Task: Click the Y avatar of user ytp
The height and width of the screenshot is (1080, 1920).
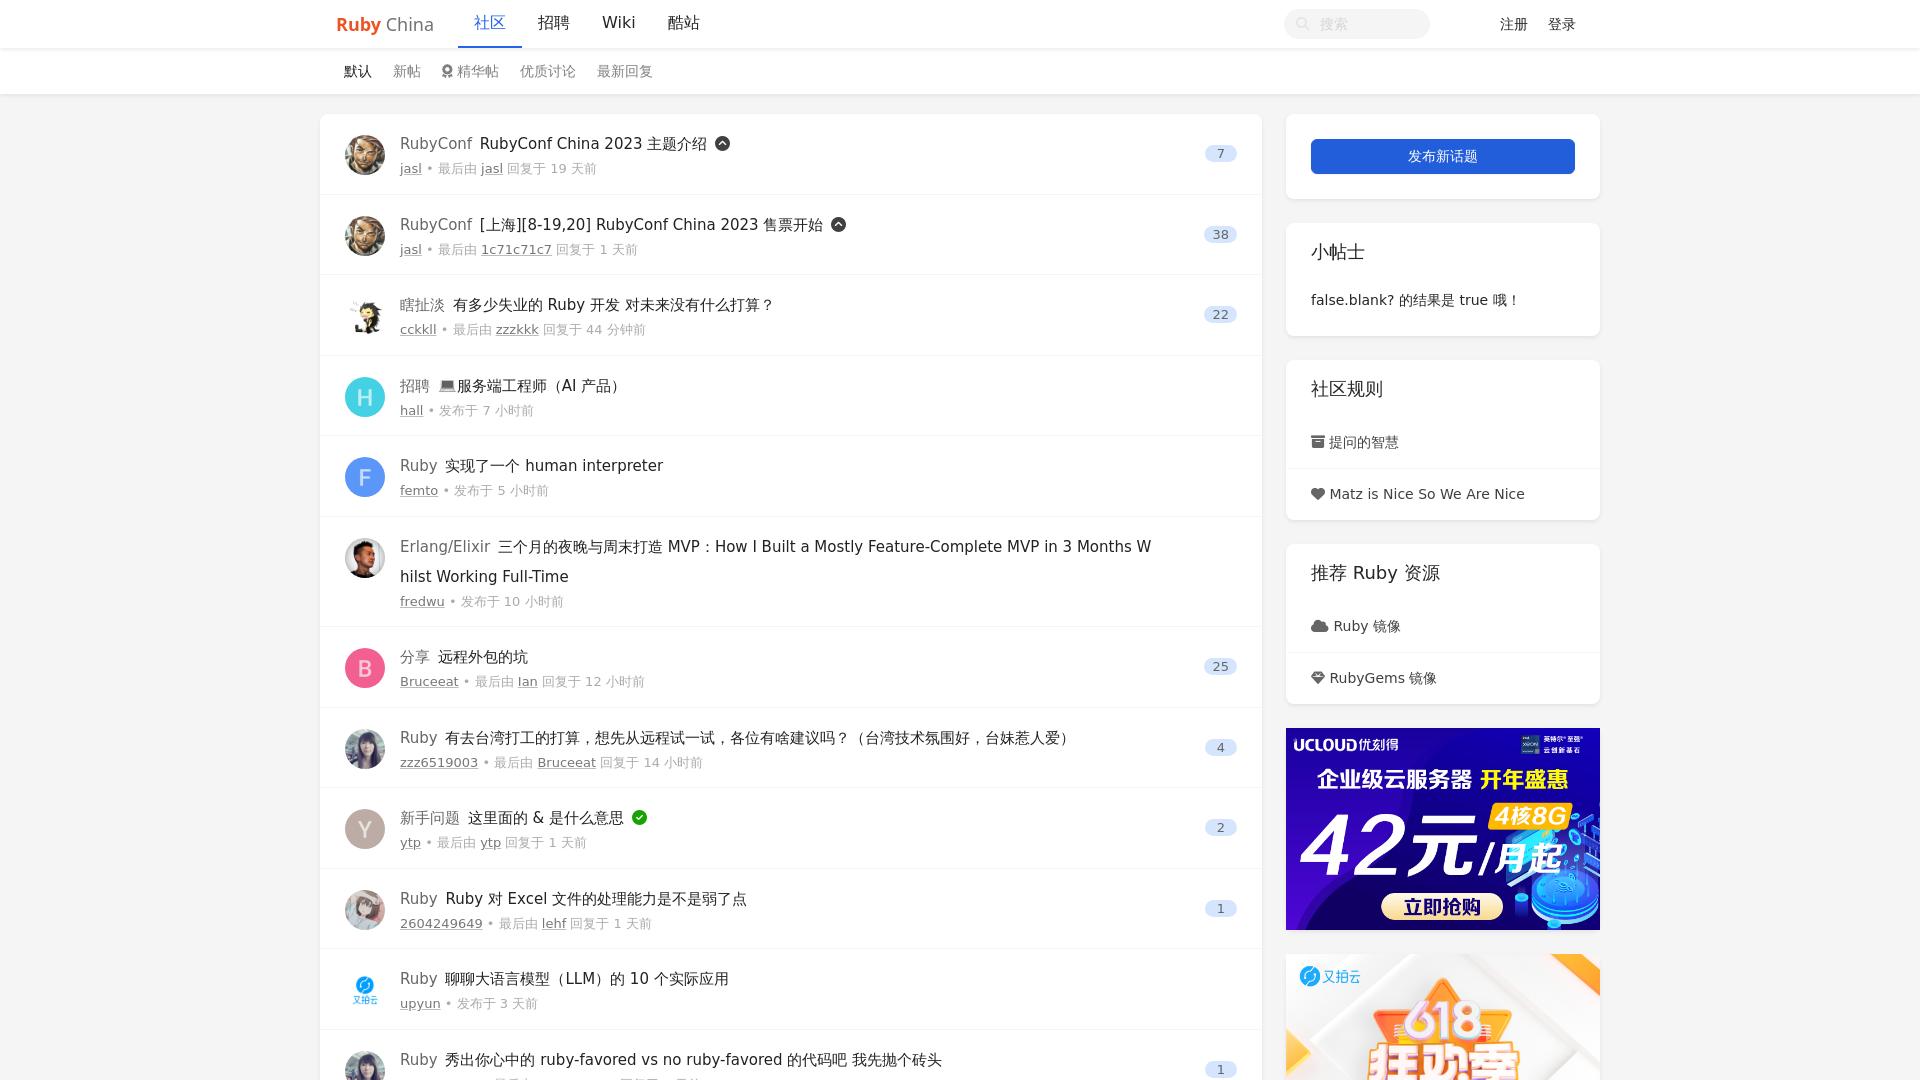Action: click(x=365, y=829)
